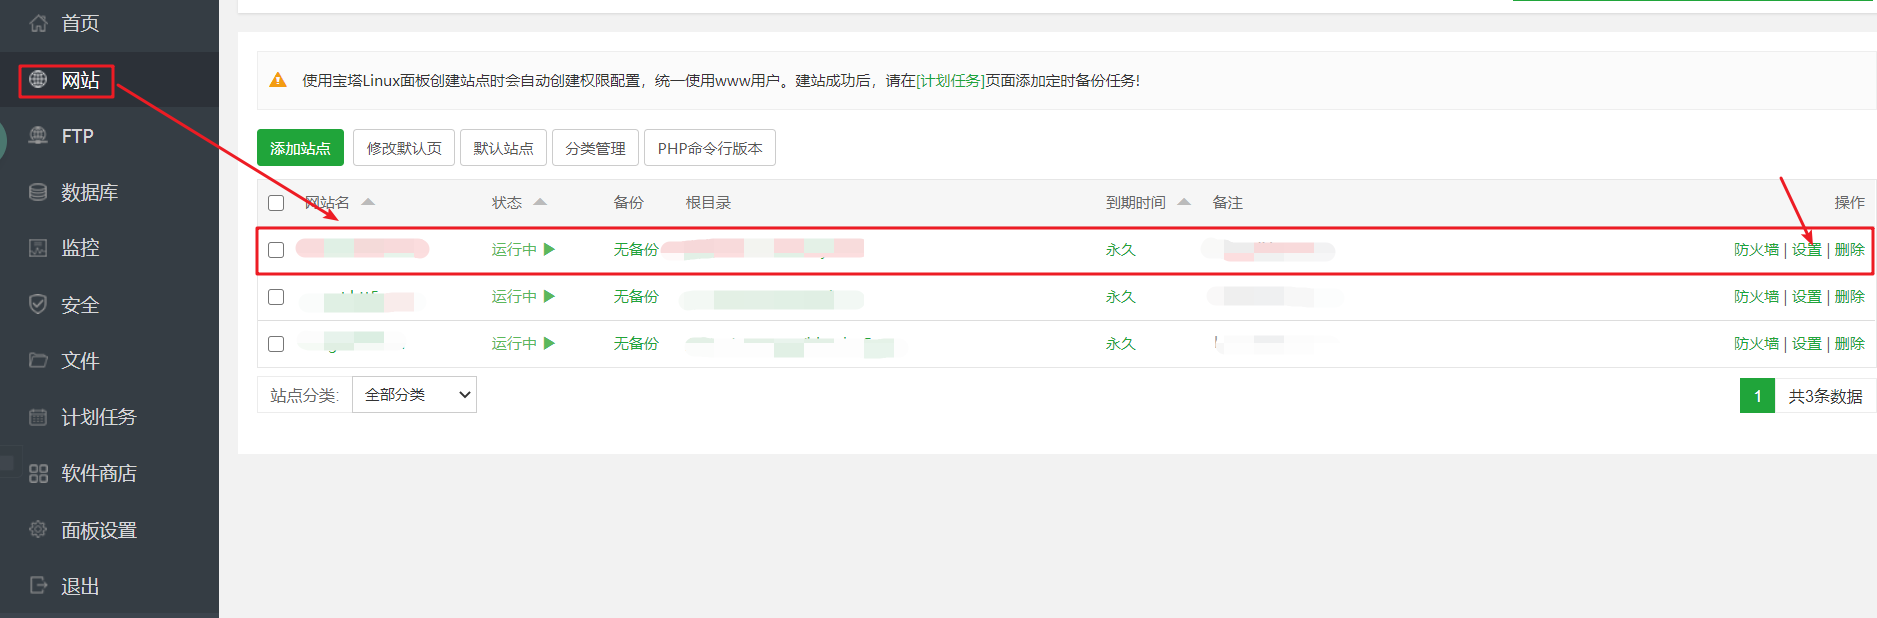This screenshot has width=1877, height=618.
Task: Follow the [计划任务] link in the notice
Action: [950, 80]
